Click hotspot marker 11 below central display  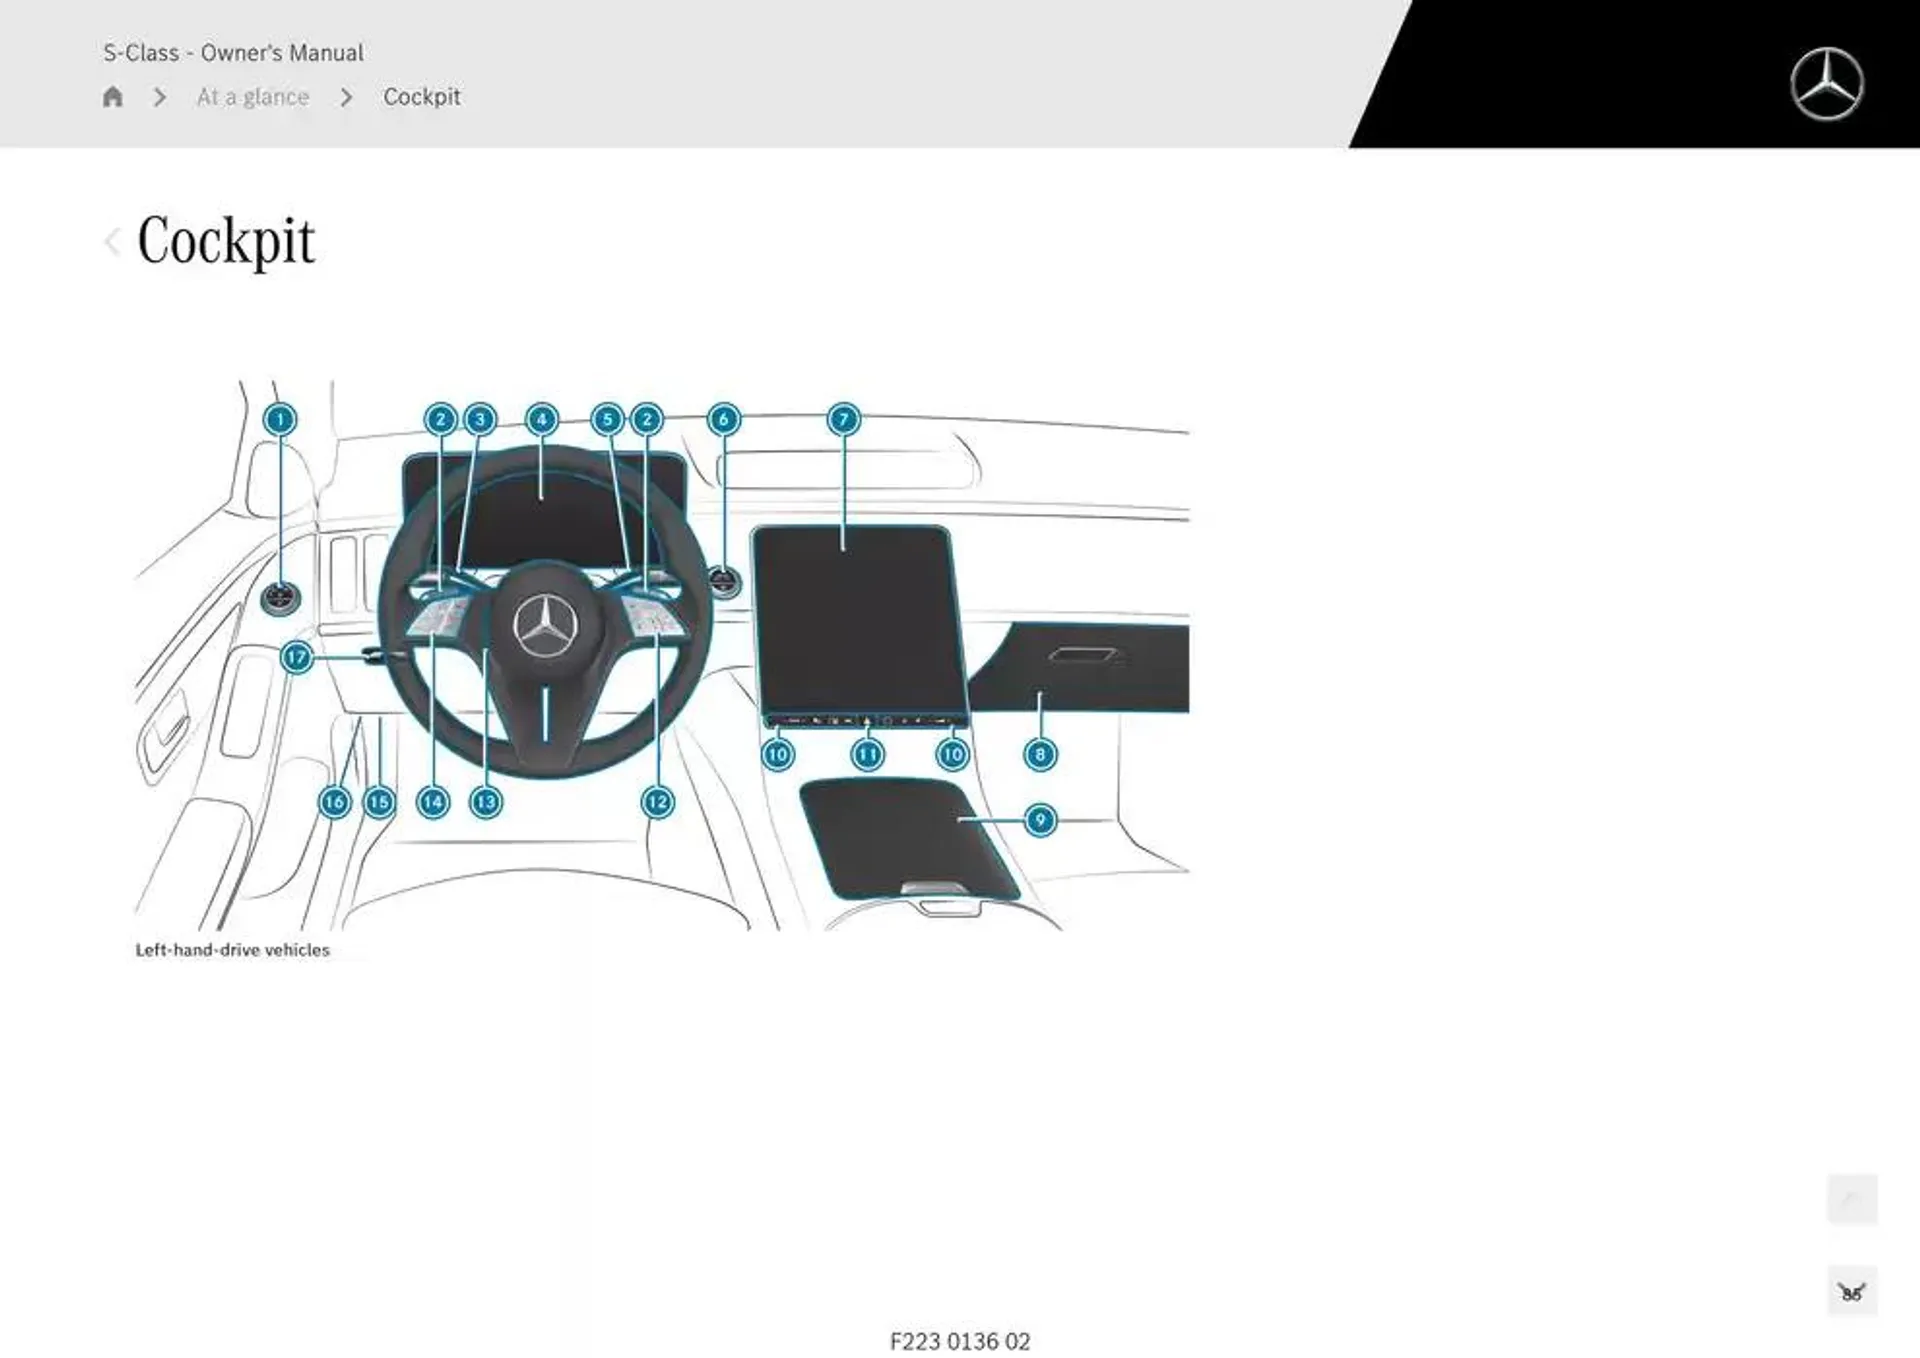pyautogui.click(x=867, y=754)
